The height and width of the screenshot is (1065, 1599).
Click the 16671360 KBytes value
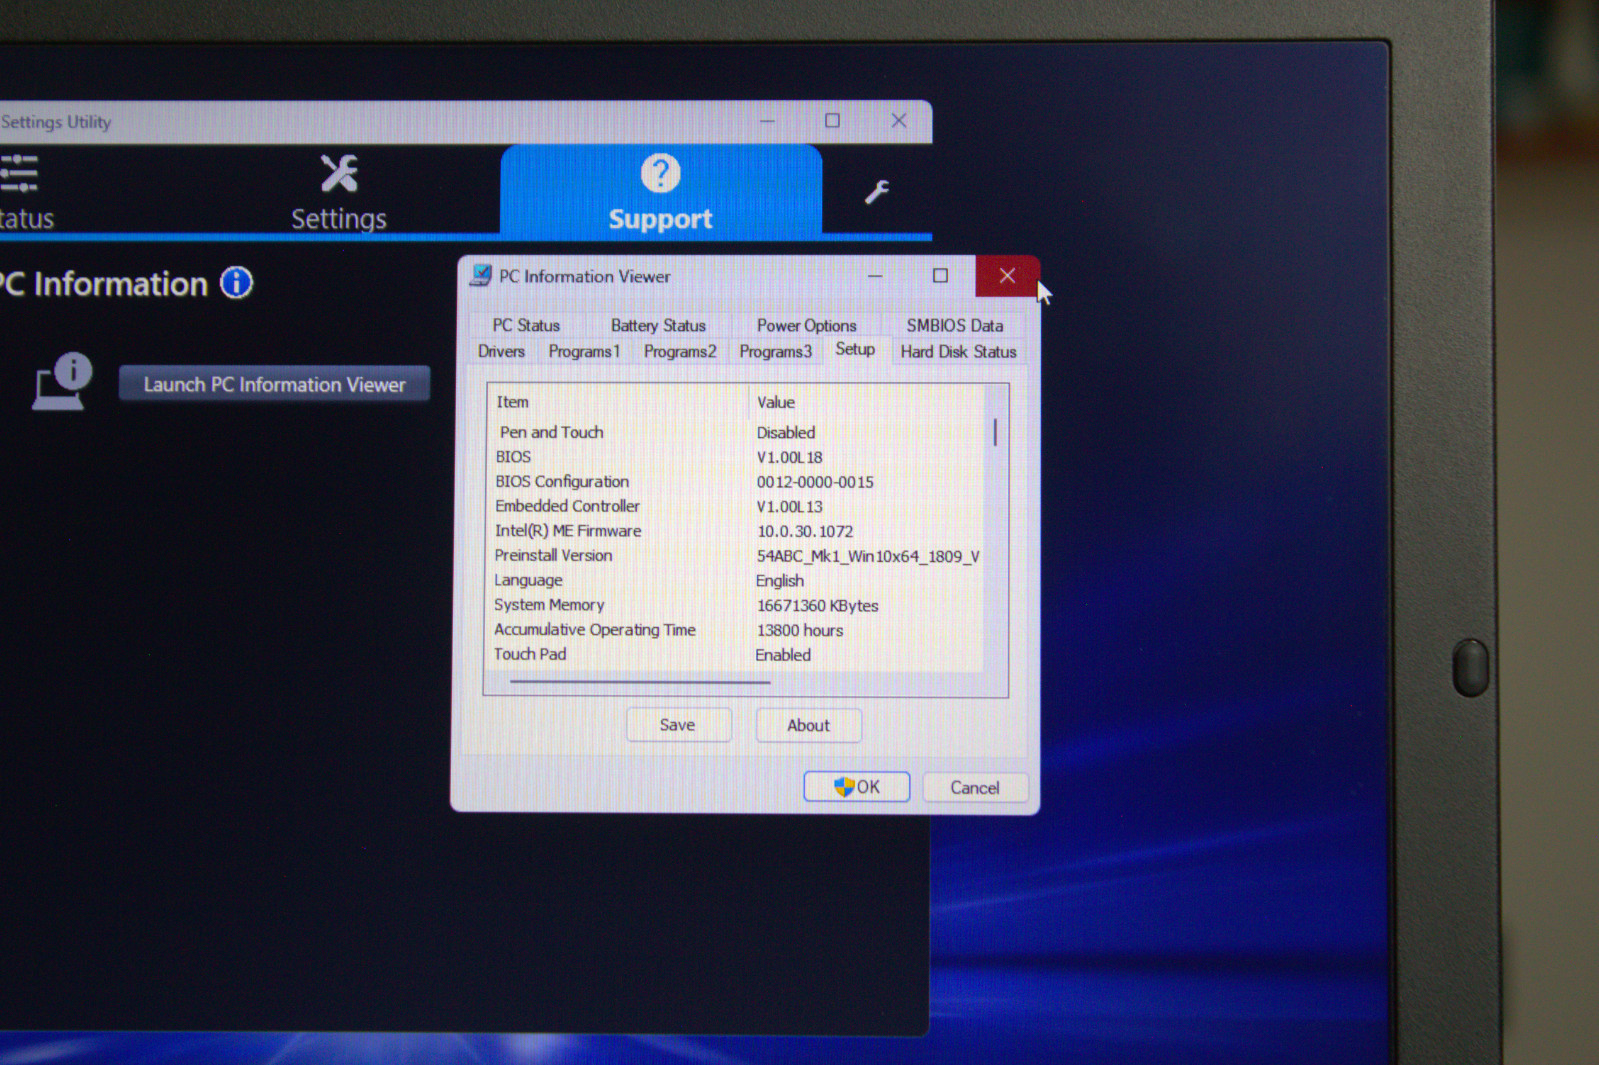point(817,605)
